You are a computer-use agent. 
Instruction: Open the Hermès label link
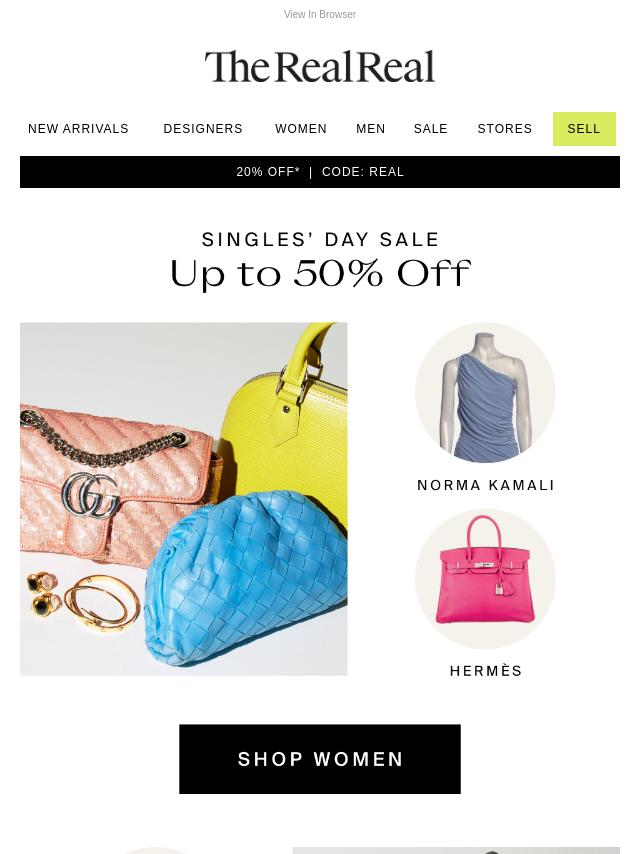[x=485, y=671]
